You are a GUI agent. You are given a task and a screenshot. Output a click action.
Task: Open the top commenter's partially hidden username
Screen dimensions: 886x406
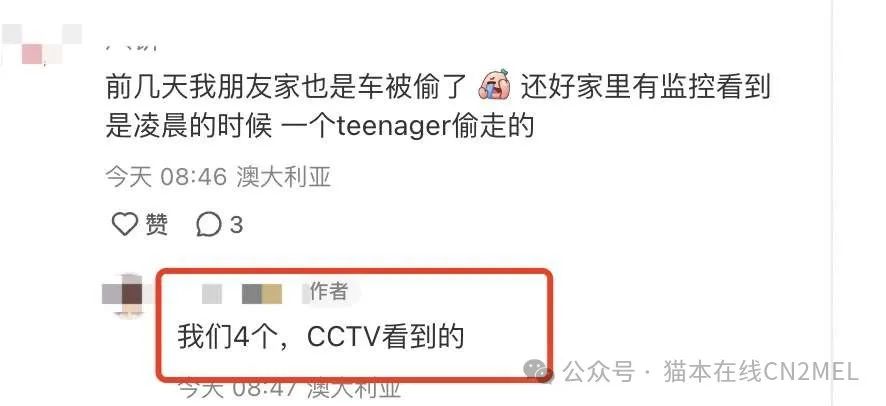point(131,47)
